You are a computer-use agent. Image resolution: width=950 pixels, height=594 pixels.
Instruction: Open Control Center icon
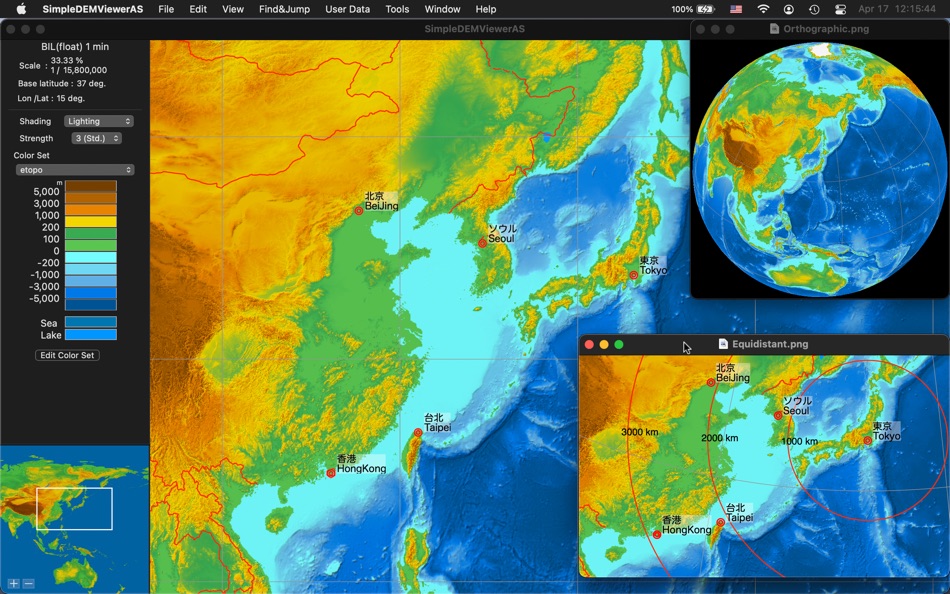click(840, 9)
